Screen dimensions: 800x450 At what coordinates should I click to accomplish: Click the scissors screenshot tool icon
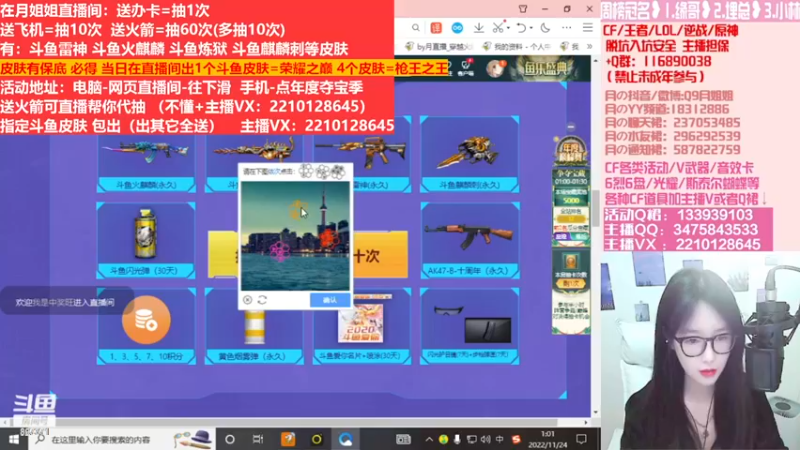coord(498,28)
